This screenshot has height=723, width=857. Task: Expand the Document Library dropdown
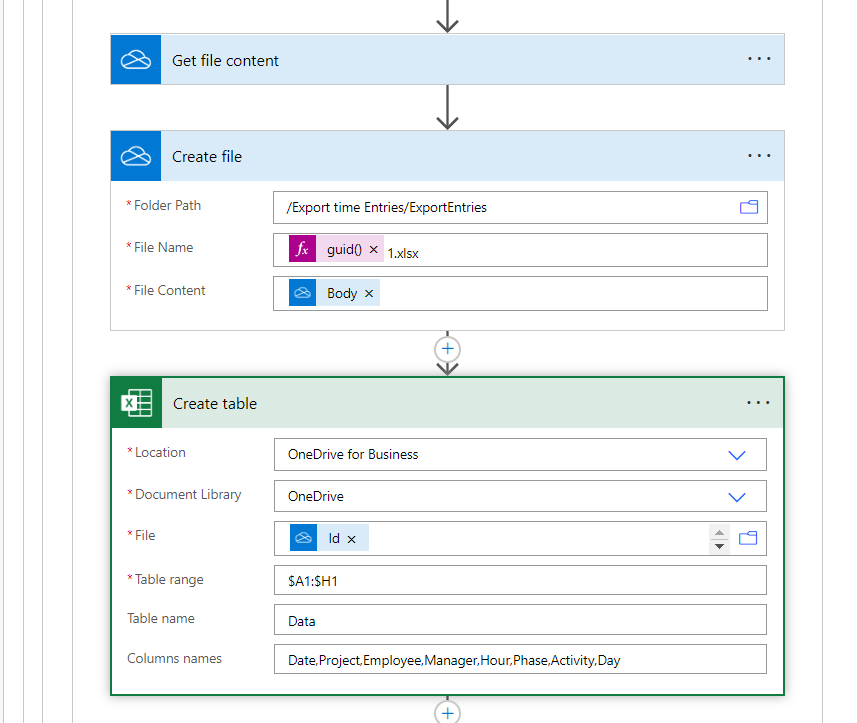(737, 497)
